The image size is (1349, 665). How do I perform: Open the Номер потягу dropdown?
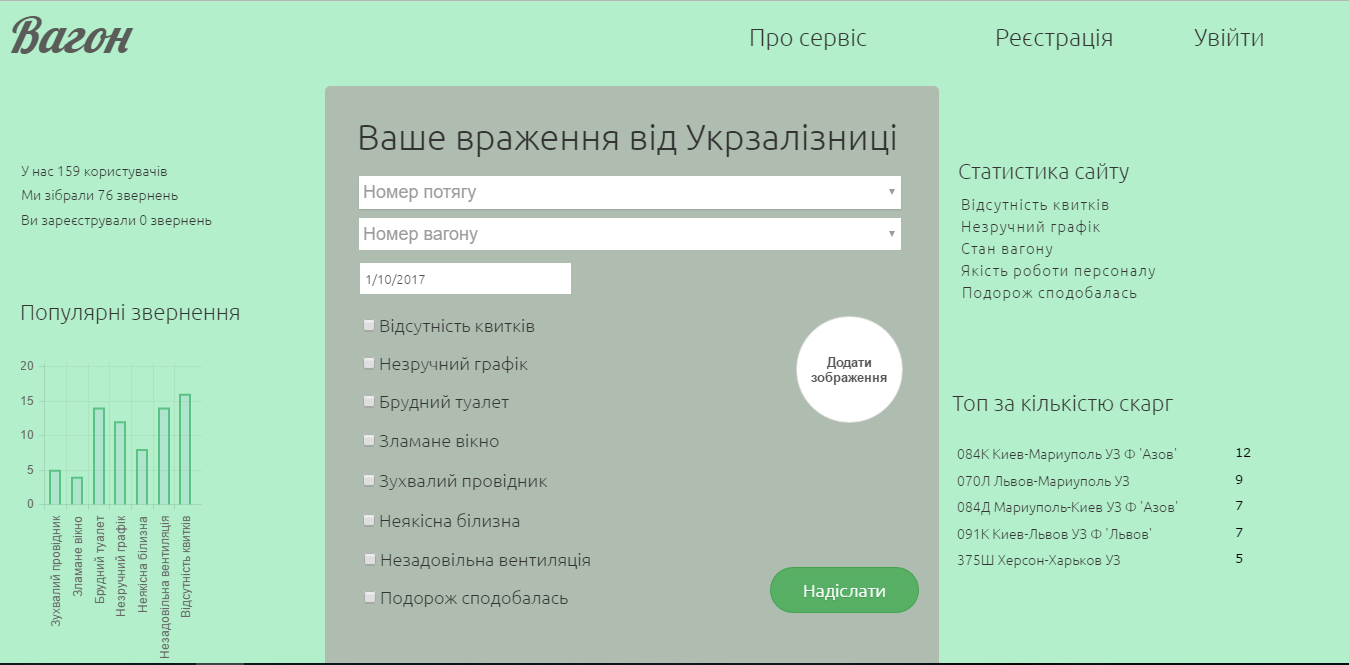pyautogui.click(x=629, y=192)
